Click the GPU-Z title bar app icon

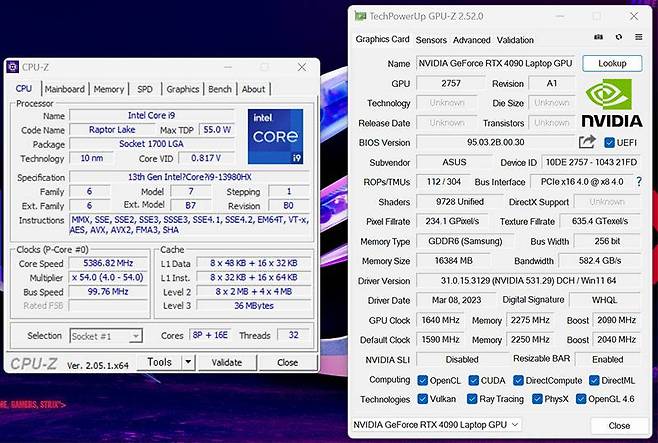click(360, 16)
